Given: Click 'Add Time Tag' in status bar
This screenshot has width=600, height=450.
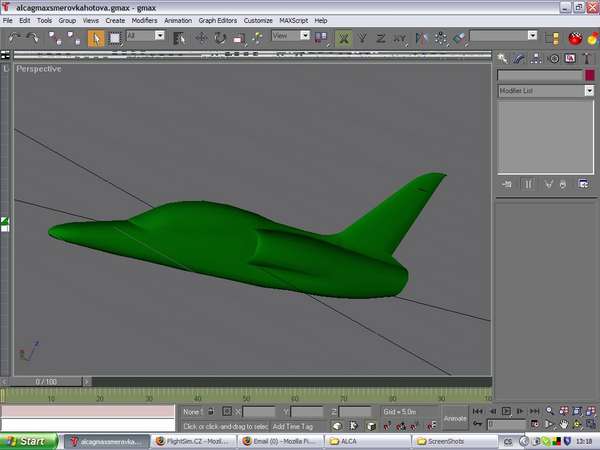Looking at the screenshot, I should coord(293,426).
